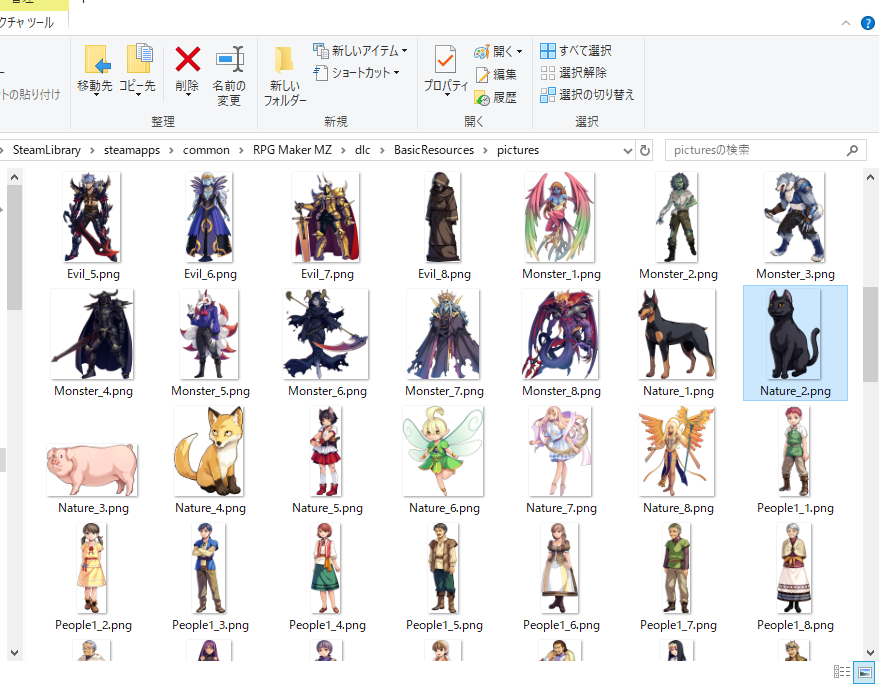
Task: Expand chevron after common in breadcrumb
Action: tap(241, 150)
